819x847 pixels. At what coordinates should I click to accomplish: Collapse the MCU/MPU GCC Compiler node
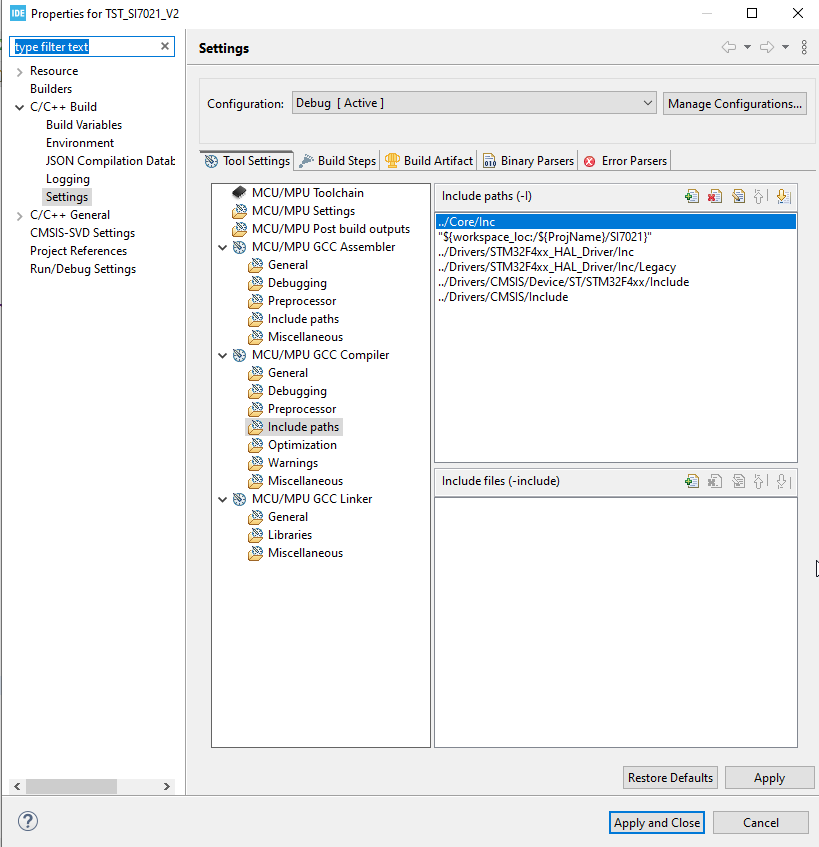(223, 354)
